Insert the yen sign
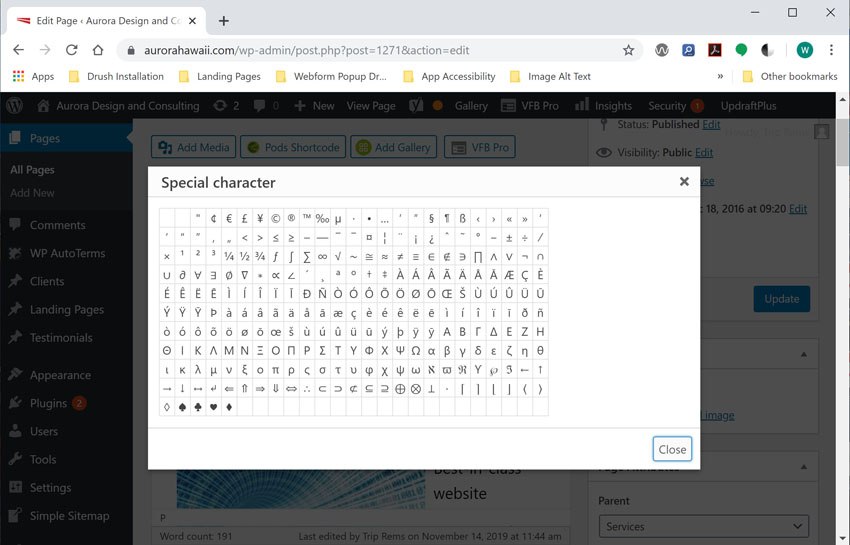This screenshot has height=545, width=850. [260, 219]
